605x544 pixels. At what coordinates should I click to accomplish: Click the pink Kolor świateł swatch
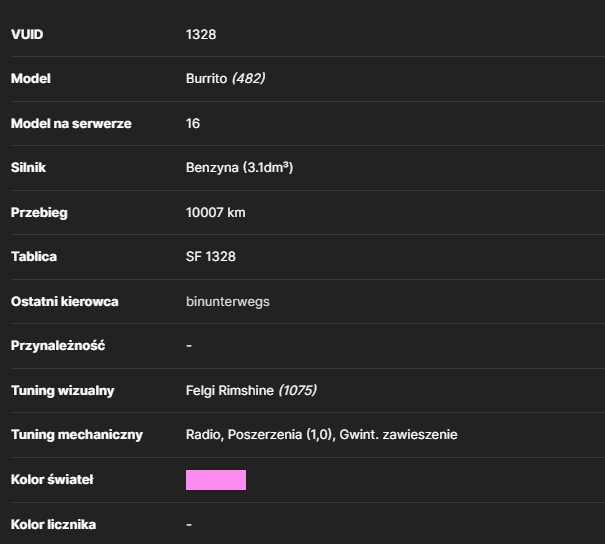216,480
